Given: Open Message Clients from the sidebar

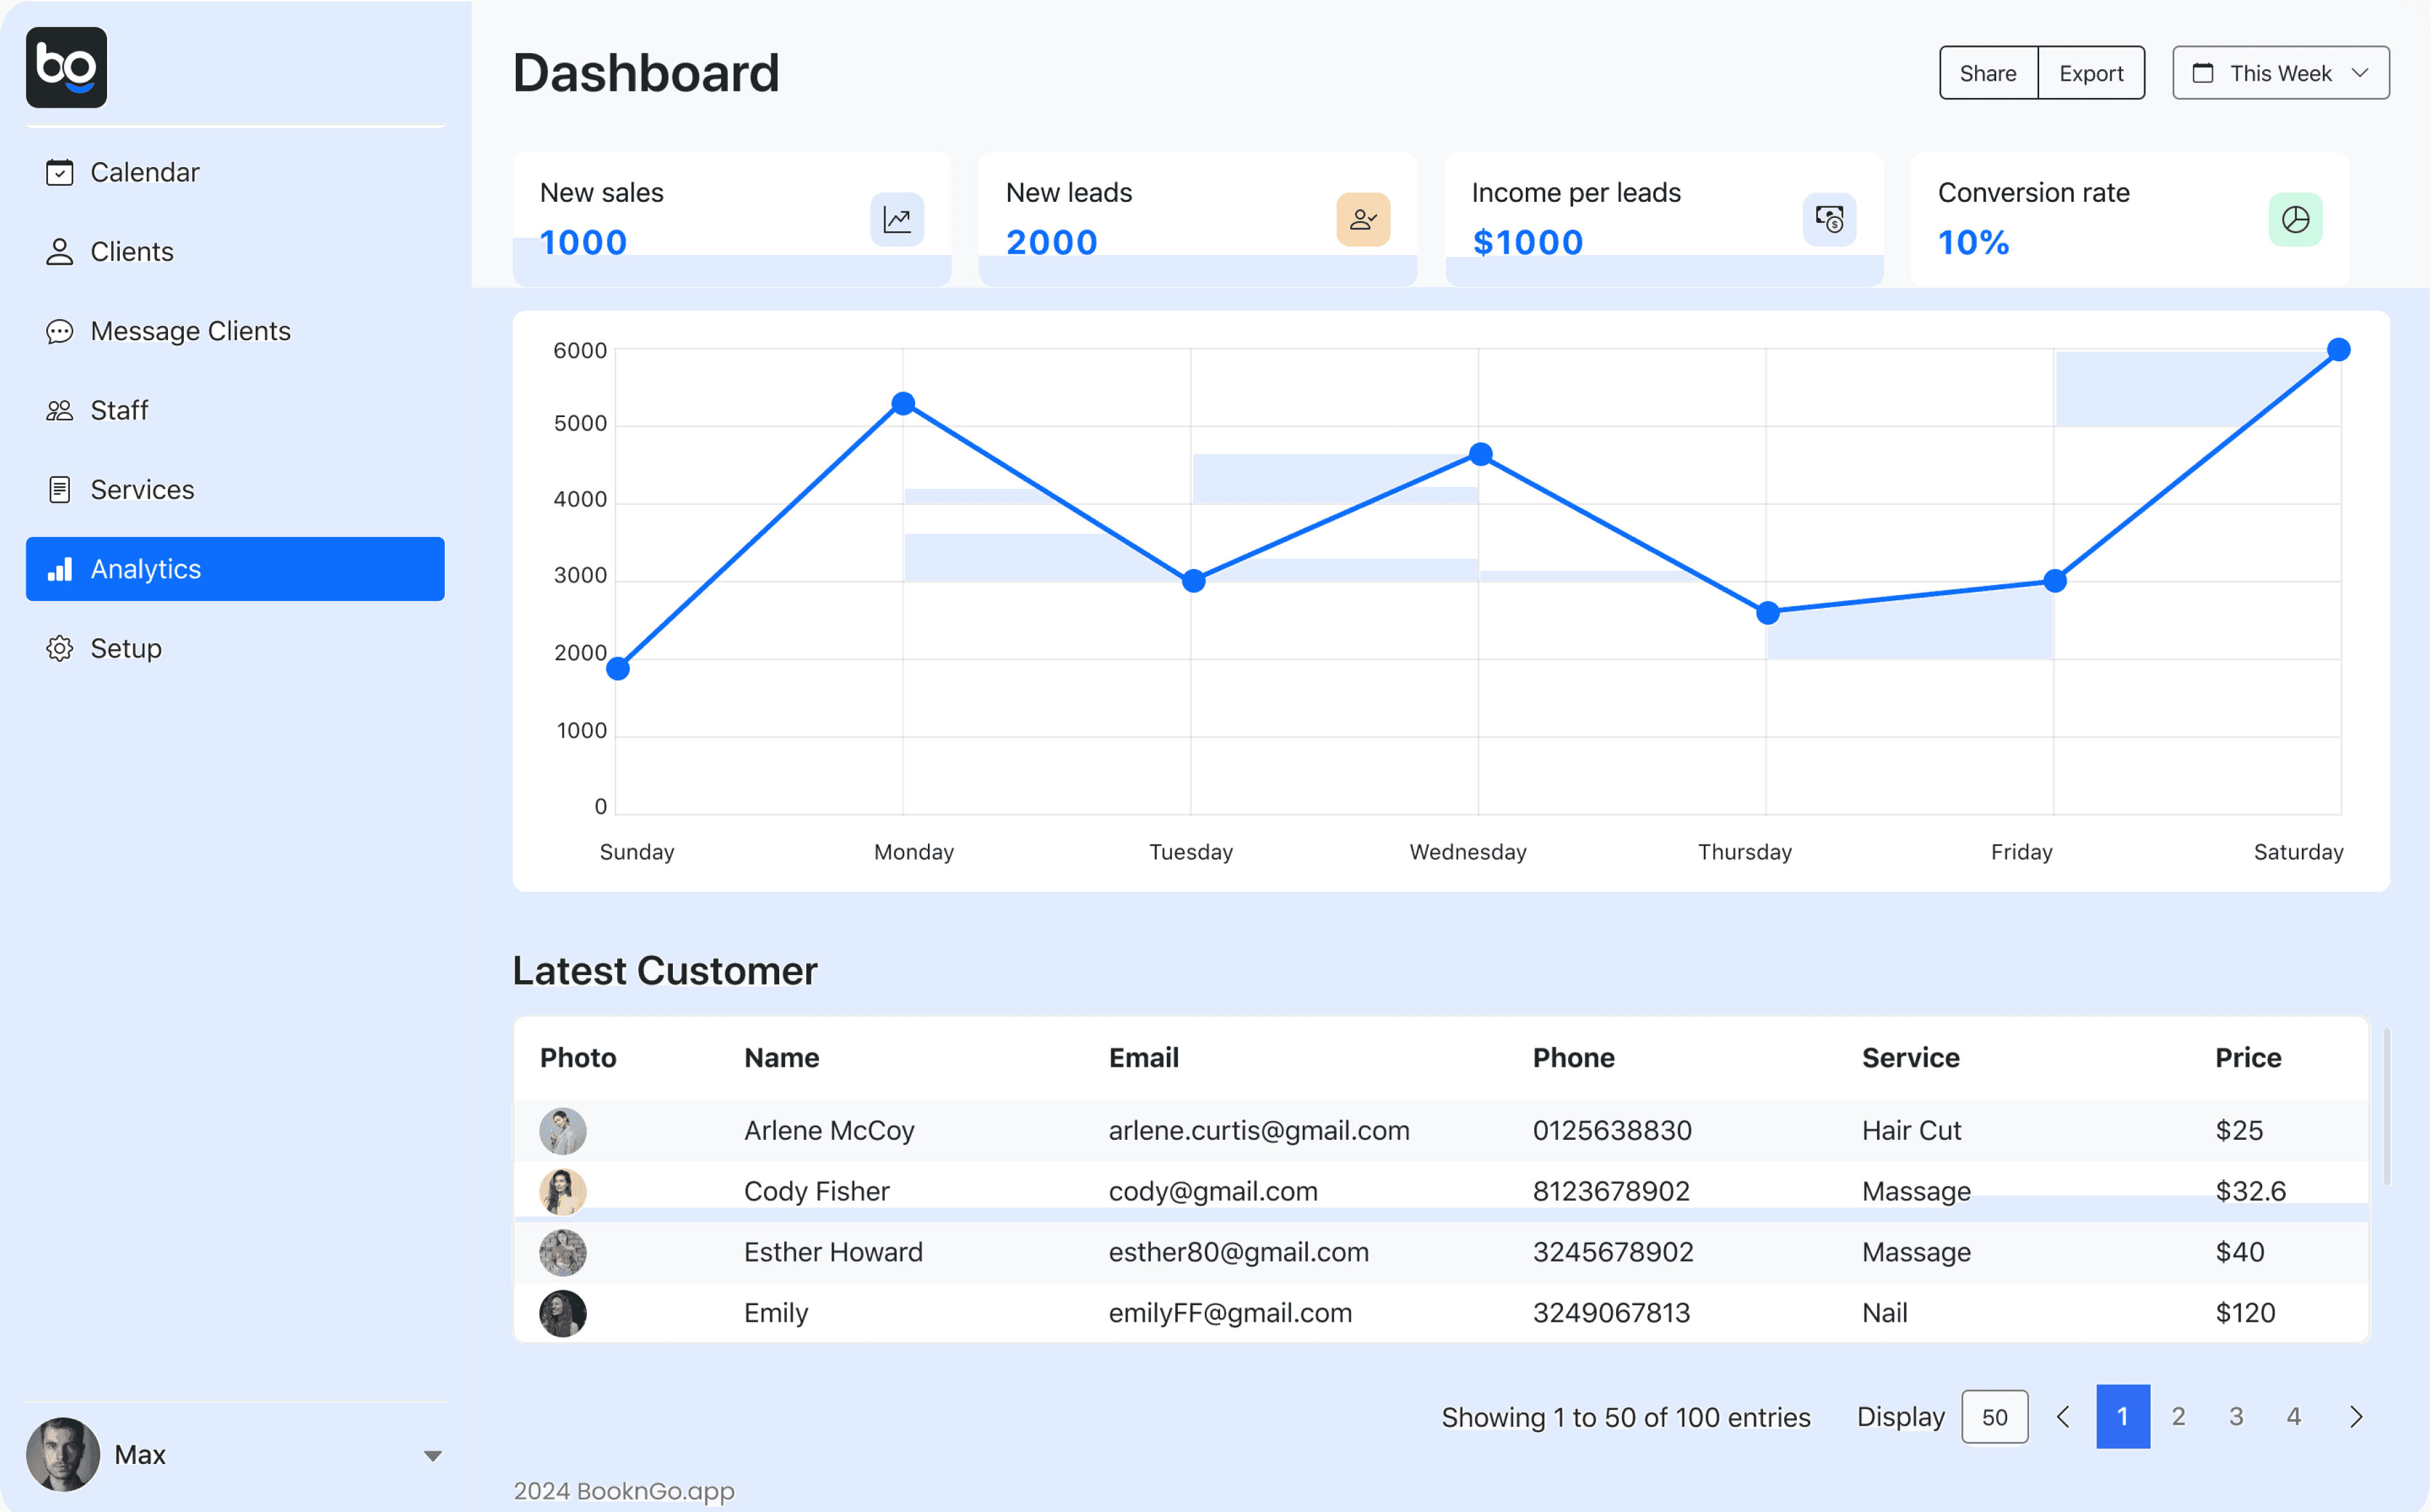Looking at the screenshot, I should click(x=190, y=331).
